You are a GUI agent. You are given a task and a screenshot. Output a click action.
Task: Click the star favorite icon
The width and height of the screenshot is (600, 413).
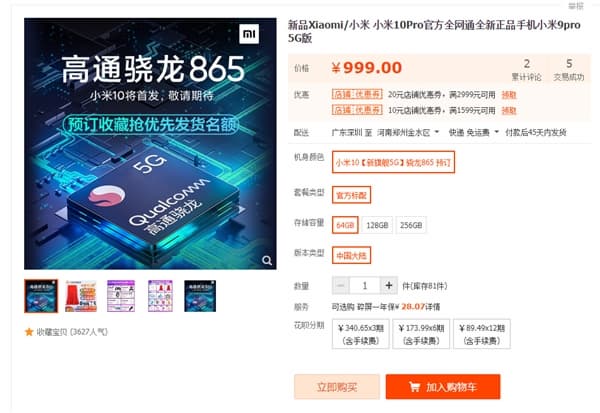point(29,332)
